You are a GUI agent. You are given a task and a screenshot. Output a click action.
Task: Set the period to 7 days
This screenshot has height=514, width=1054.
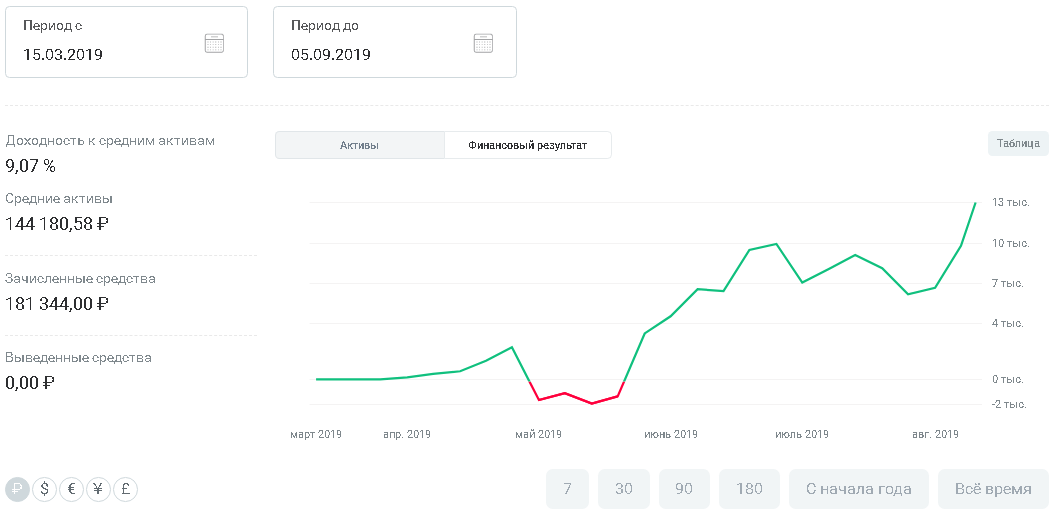coord(567,488)
